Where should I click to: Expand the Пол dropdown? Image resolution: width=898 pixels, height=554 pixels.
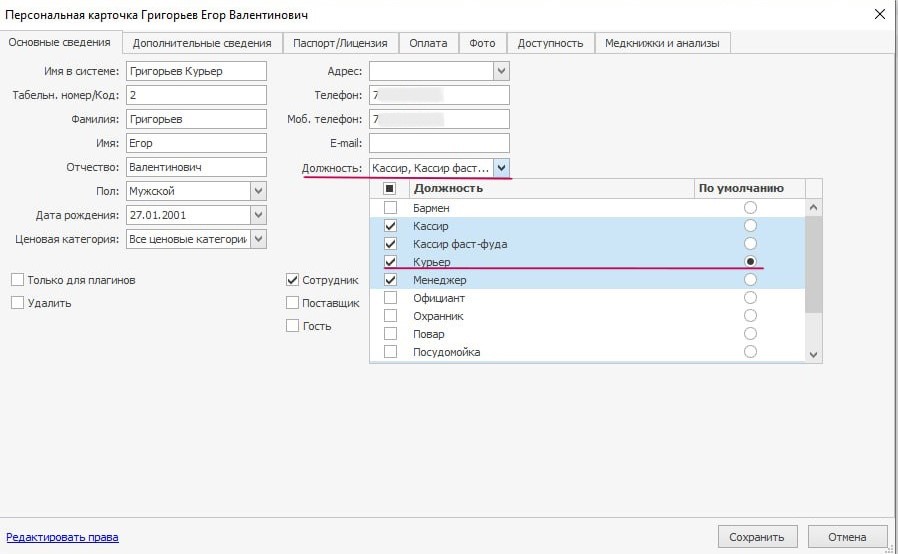258,191
